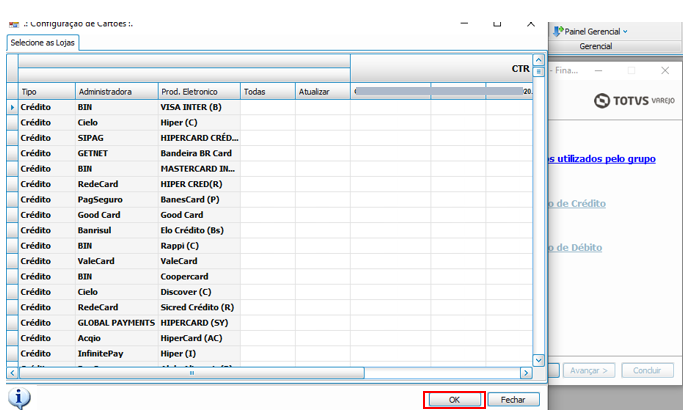
Task: Select the GLOBAL PAYMENTS cell
Action: click(x=117, y=323)
